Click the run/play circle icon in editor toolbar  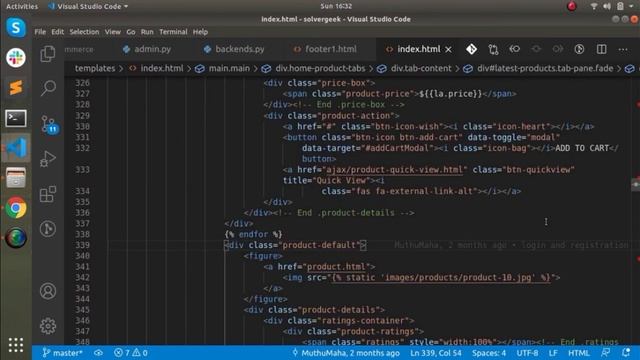(579, 49)
